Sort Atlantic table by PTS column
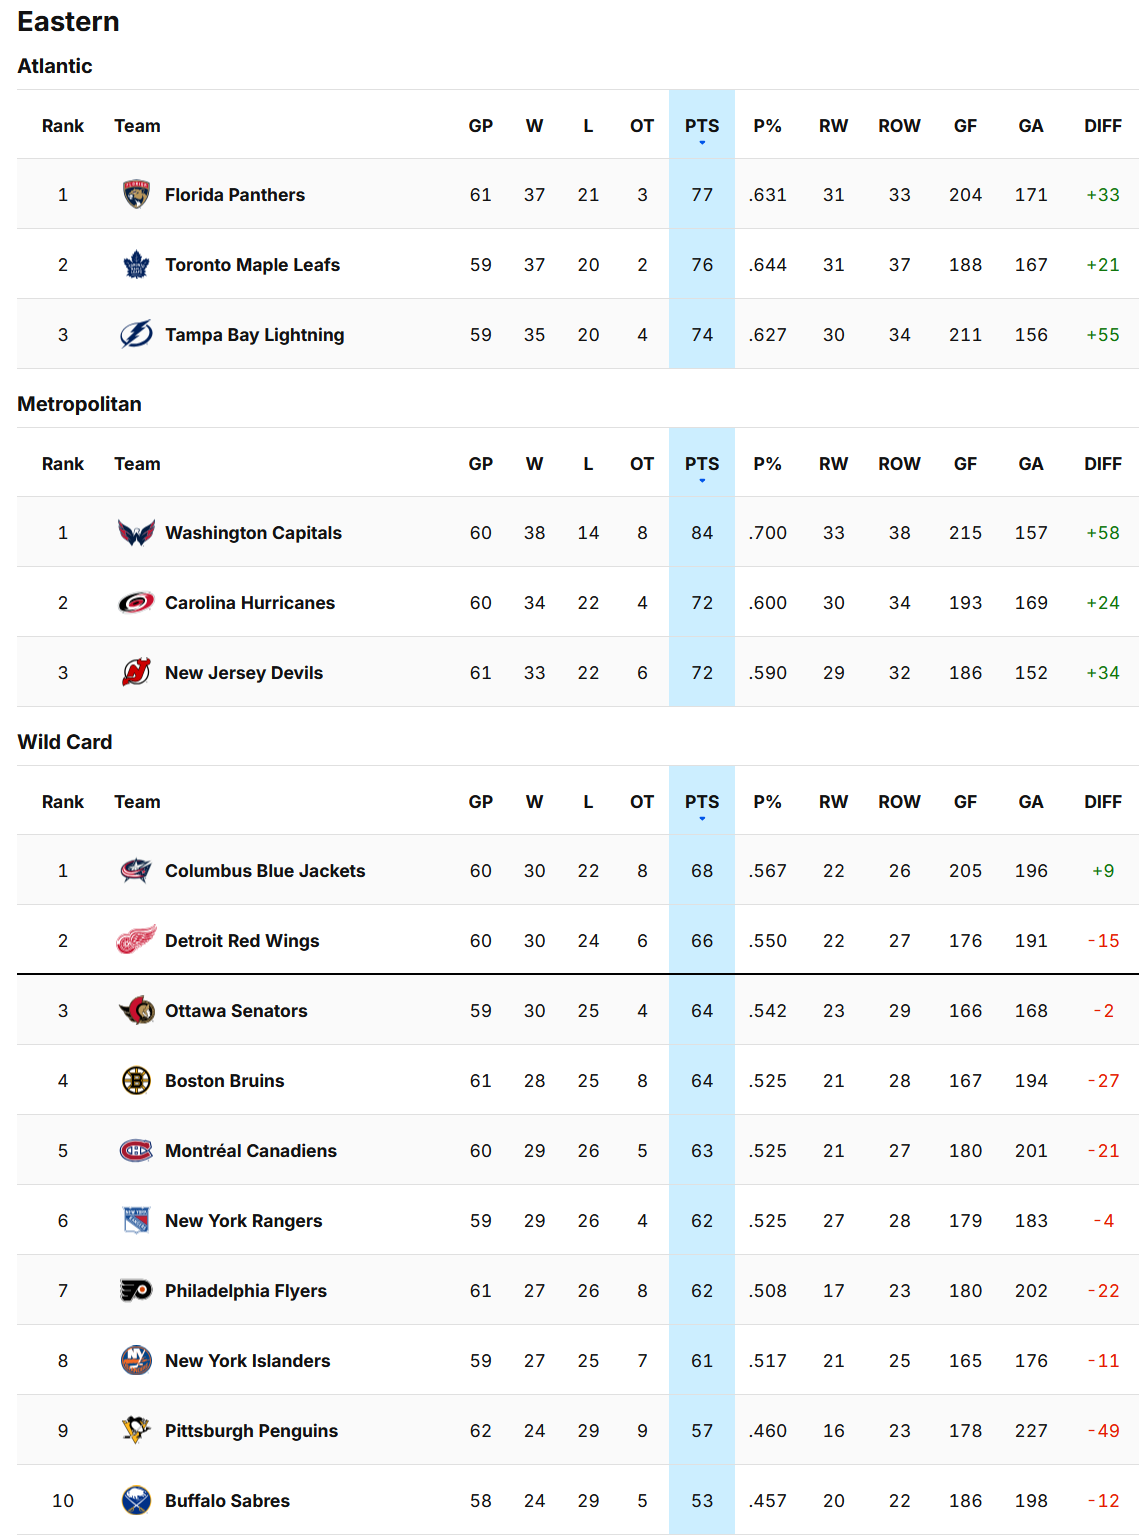The height and width of the screenshot is (1538, 1139). pyautogui.click(x=702, y=126)
